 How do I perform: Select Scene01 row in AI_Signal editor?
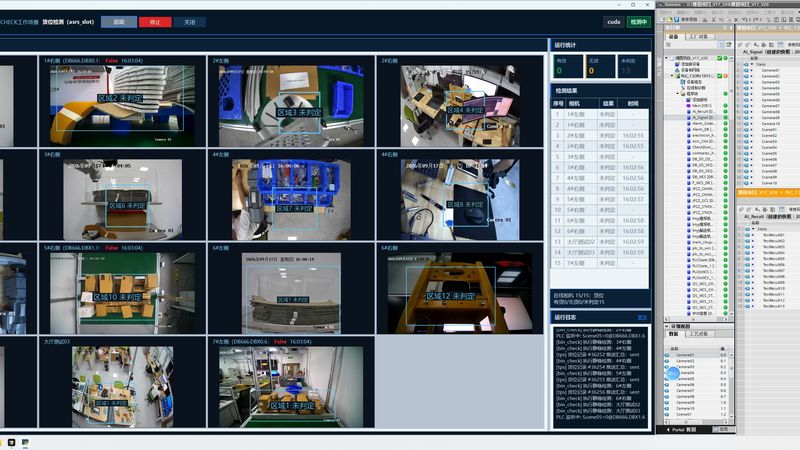(x=768, y=130)
